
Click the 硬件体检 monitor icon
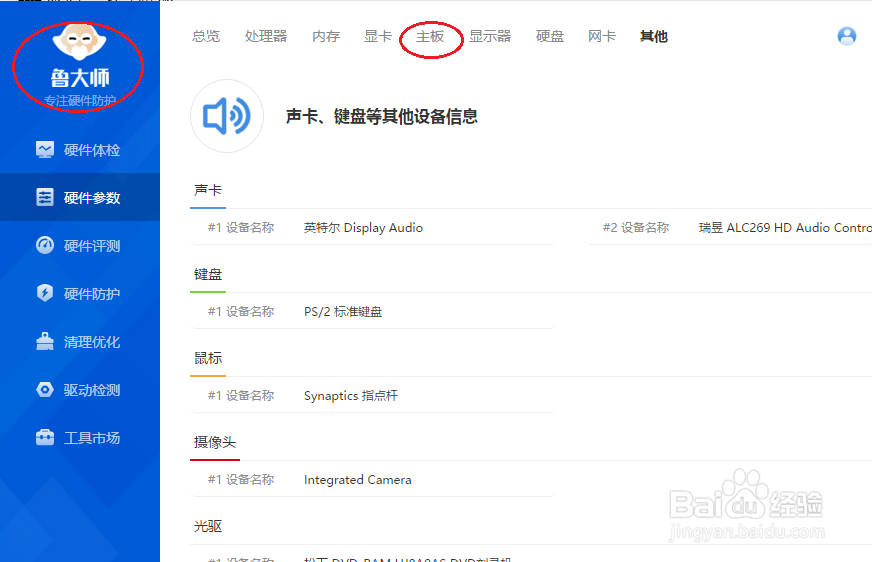pos(45,150)
